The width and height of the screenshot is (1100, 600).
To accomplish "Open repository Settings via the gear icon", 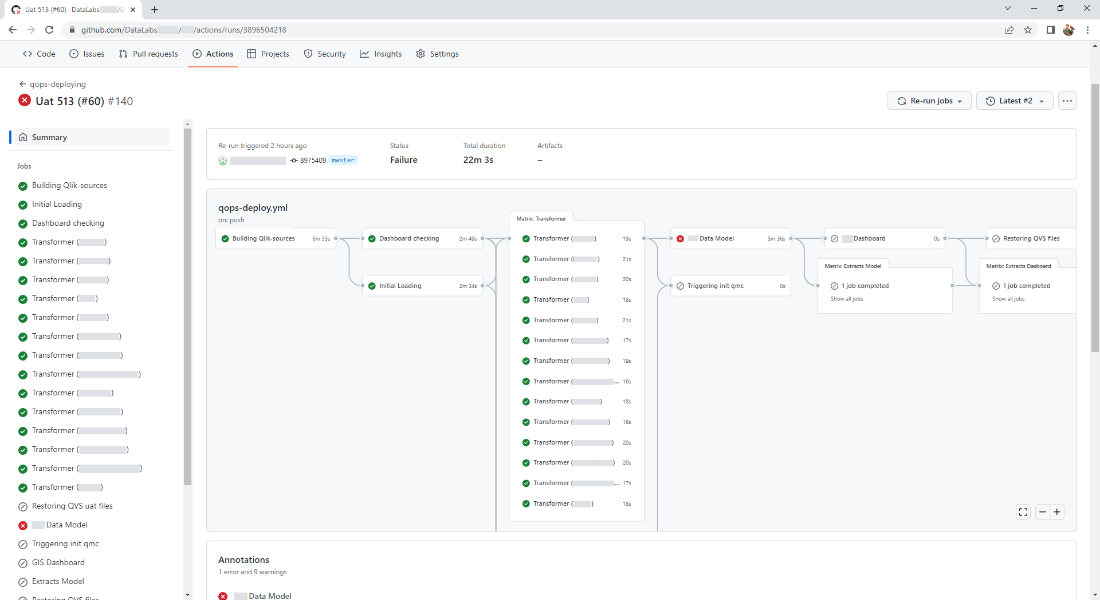I will click(419, 54).
